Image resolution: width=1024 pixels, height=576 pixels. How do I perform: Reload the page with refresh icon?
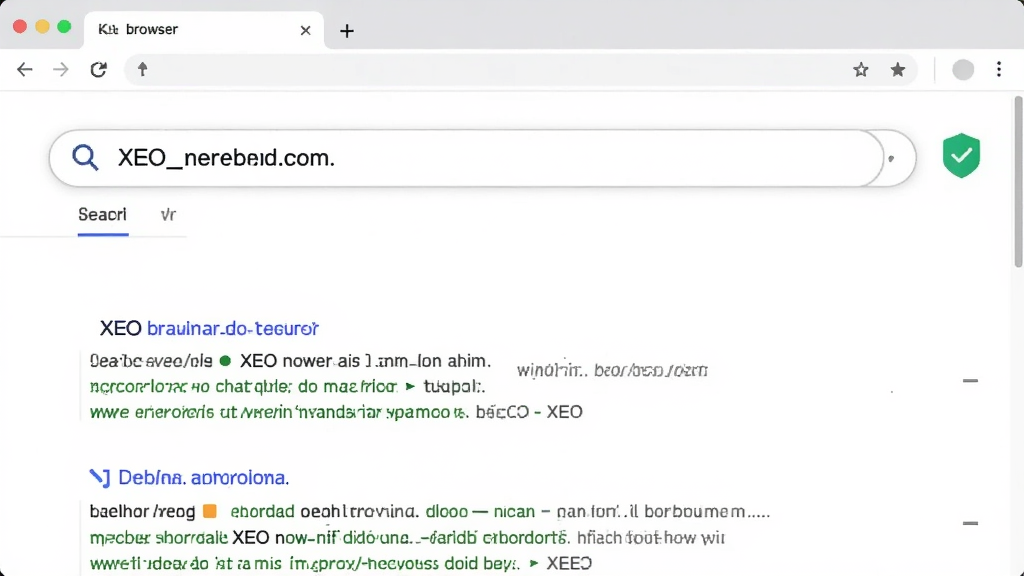click(x=99, y=69)
